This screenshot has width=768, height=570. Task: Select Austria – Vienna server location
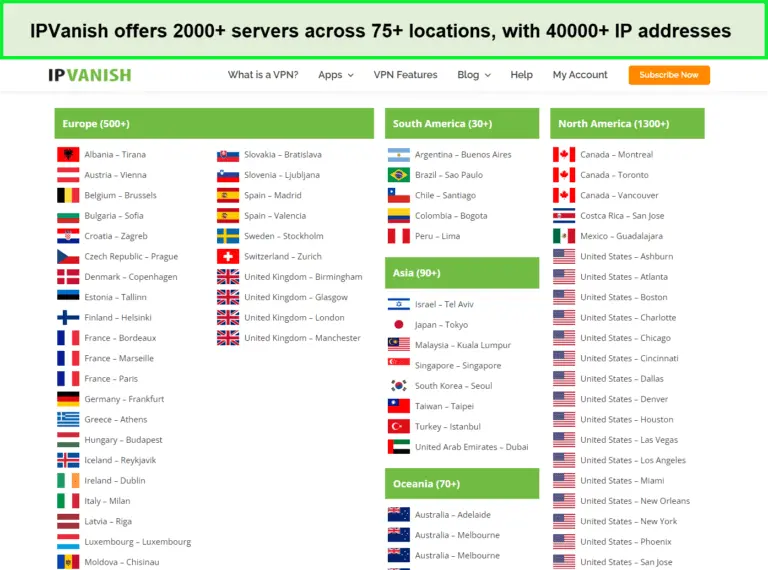click(115, 175)
